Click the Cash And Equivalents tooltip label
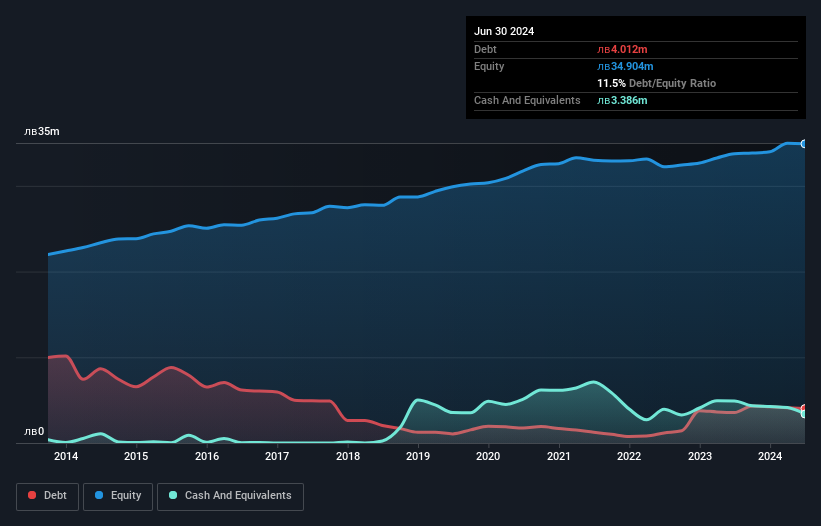The image size is (821, 526). [x=527, y=100]
